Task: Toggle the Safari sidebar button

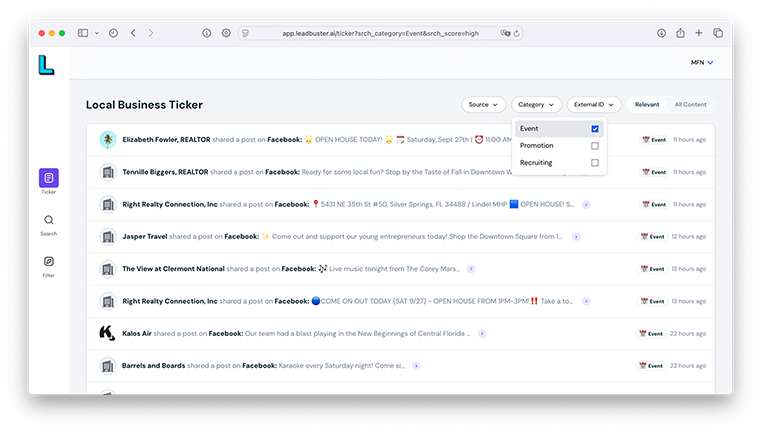Action: tap(83, 33)
